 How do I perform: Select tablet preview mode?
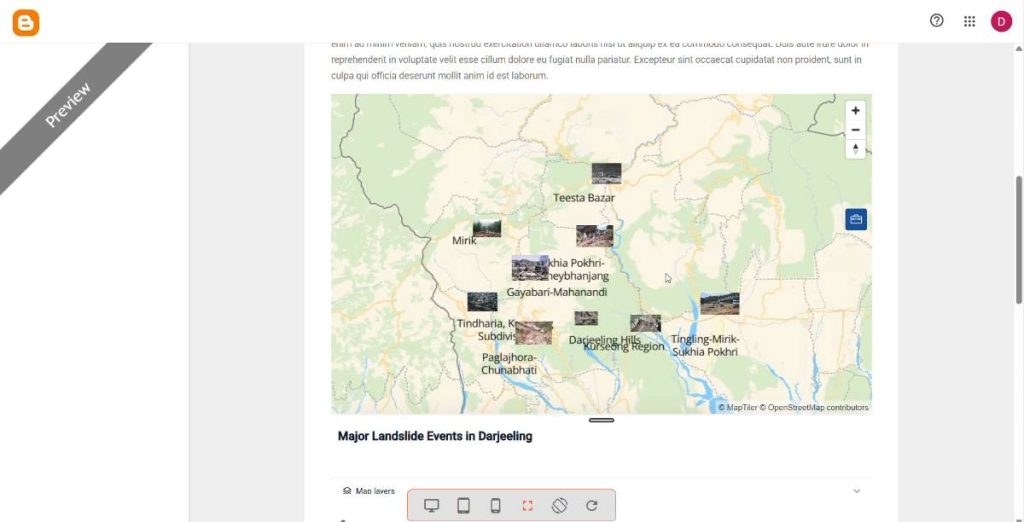tap(464, 506)
